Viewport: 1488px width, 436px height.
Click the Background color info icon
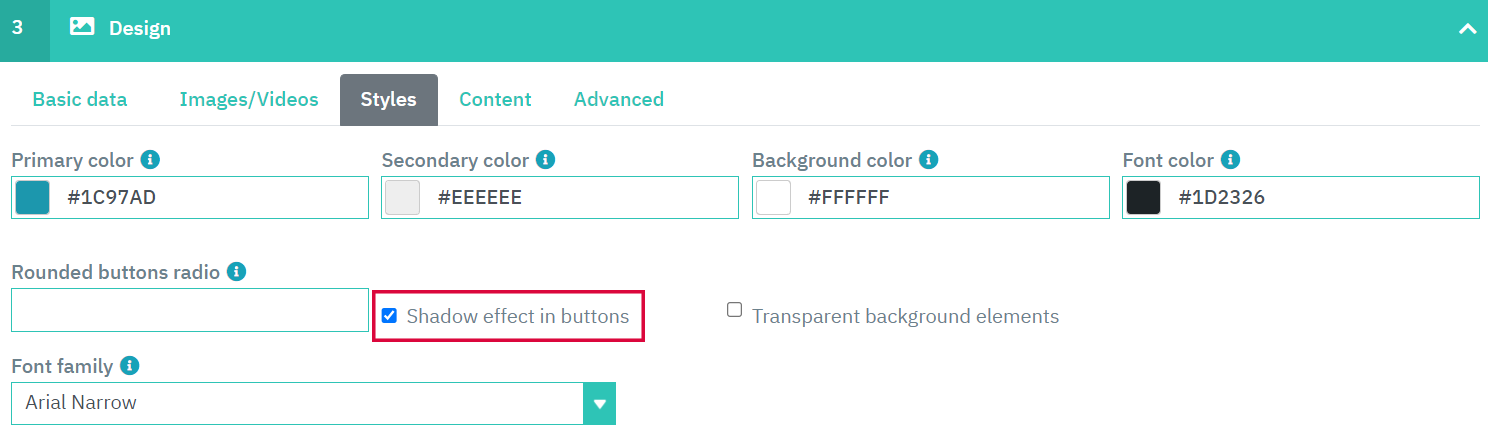[928, 160]
